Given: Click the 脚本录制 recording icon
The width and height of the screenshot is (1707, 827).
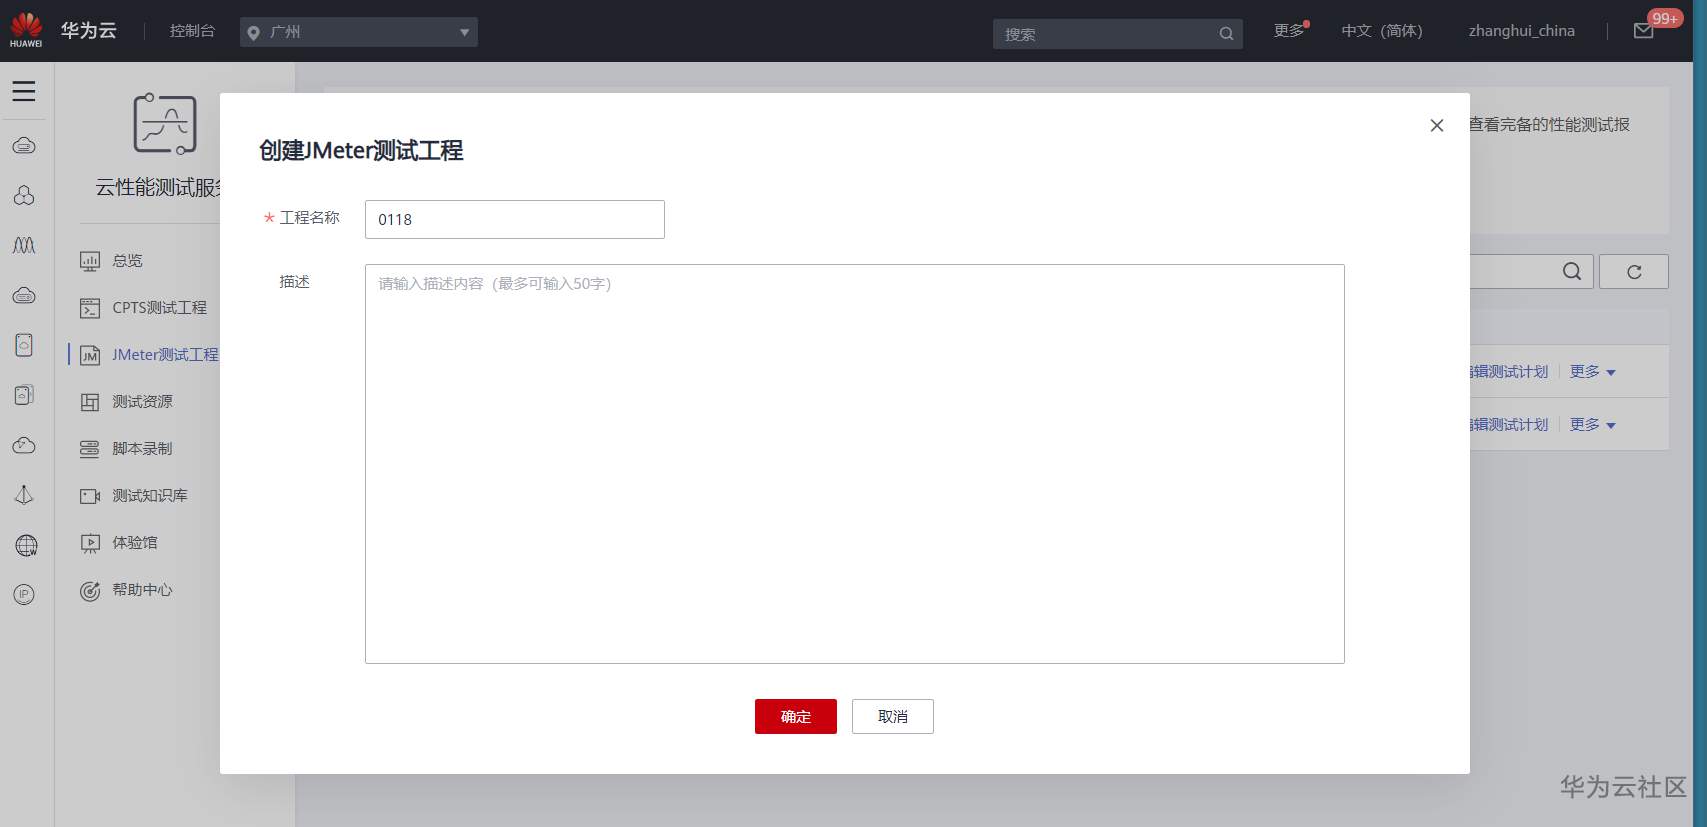Looking at the screenshot, I should click(90, 449).
